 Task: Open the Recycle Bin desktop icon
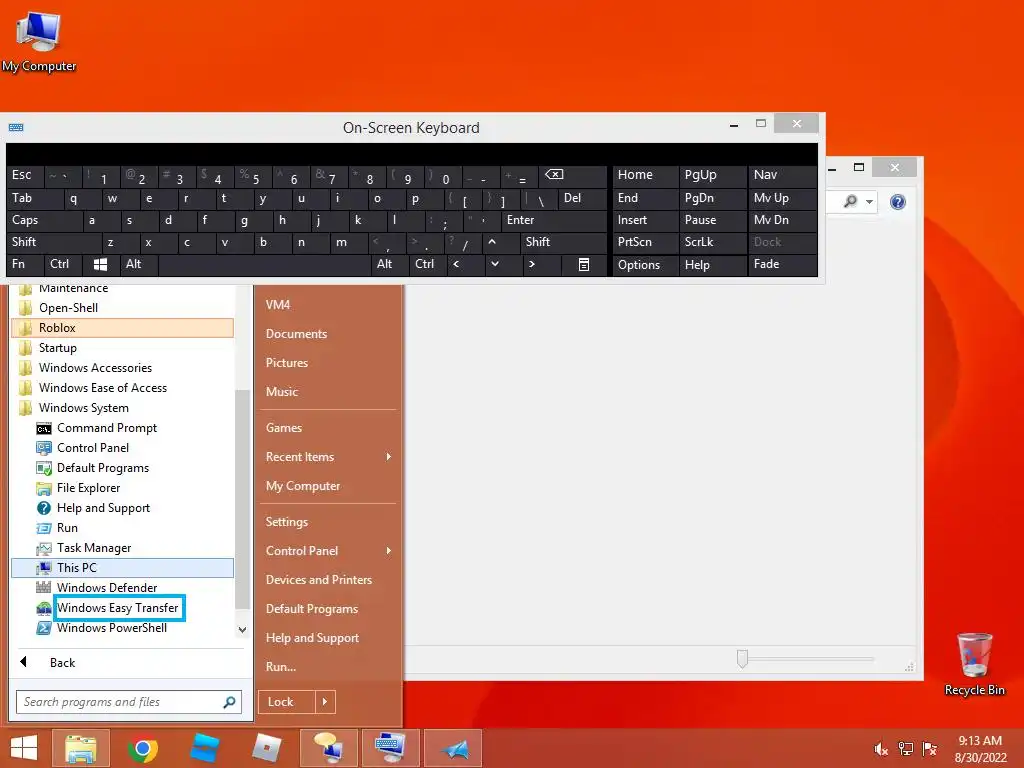[974, 664]
